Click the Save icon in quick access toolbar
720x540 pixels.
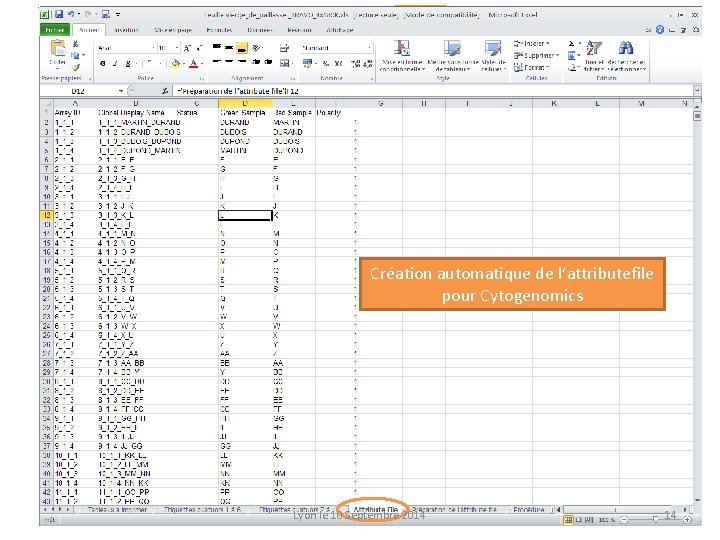pyautogui.click(x=59, y=15)
